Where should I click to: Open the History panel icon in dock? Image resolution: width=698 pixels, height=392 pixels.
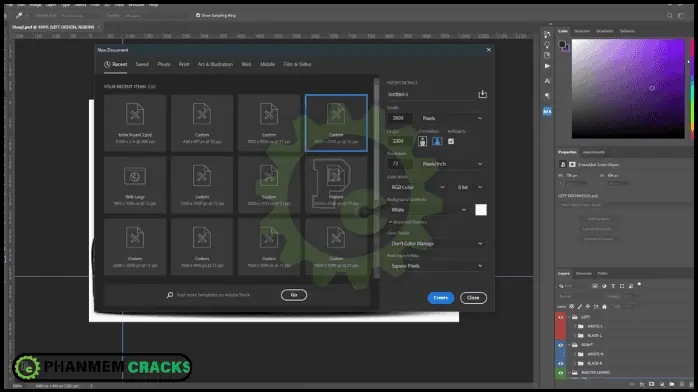pos(547,34)
